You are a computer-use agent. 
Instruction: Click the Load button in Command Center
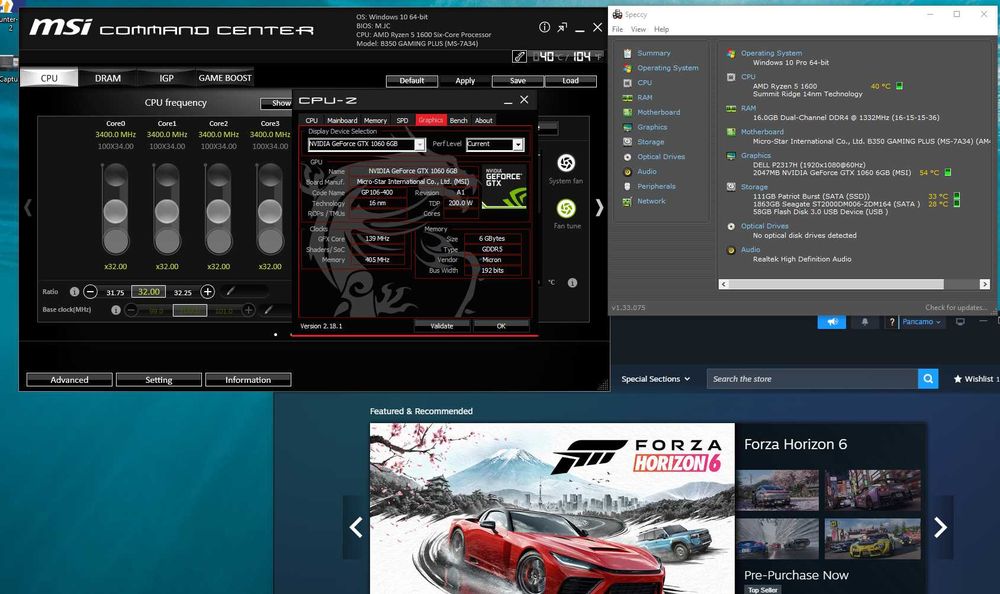570,81
